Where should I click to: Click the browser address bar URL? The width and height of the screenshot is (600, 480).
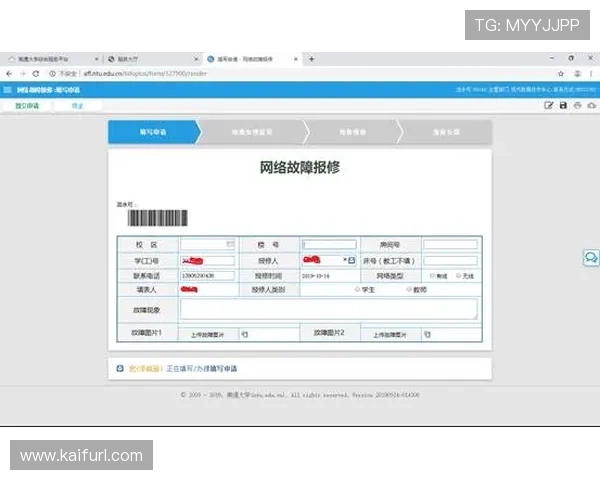click(x=145, y=73)
